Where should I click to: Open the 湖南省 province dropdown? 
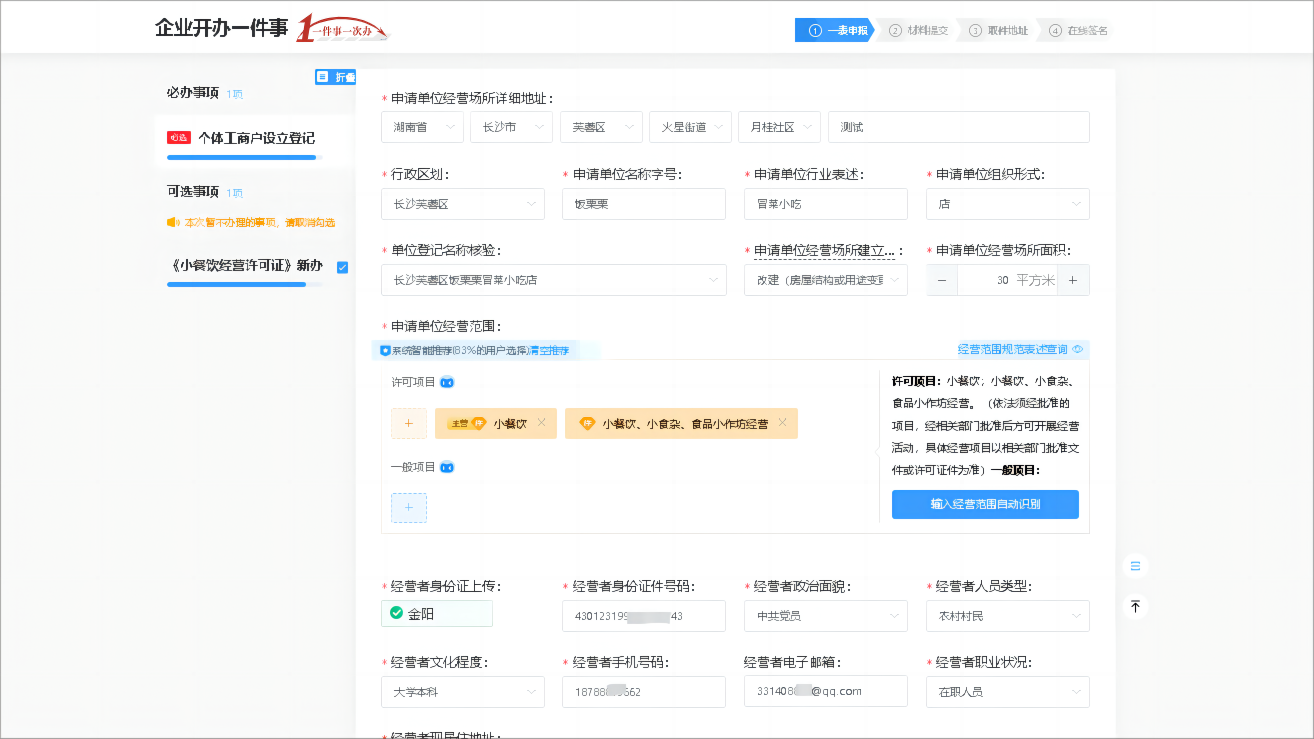[x=422, y=127]
